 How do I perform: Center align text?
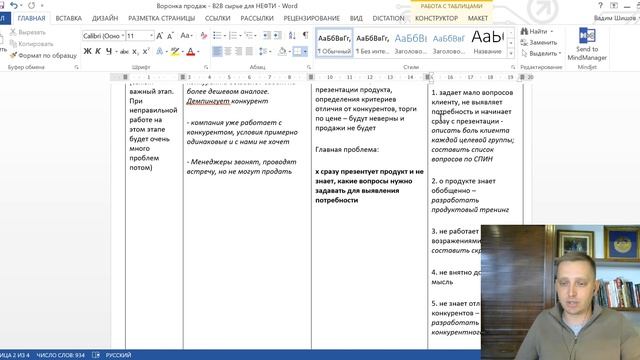coord(228,51)
